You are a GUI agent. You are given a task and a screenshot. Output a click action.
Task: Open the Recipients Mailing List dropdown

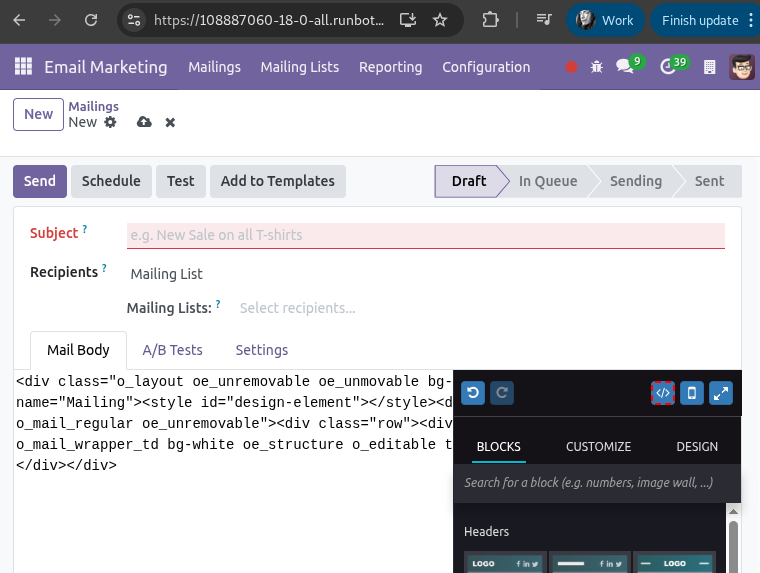coord(166,274)
